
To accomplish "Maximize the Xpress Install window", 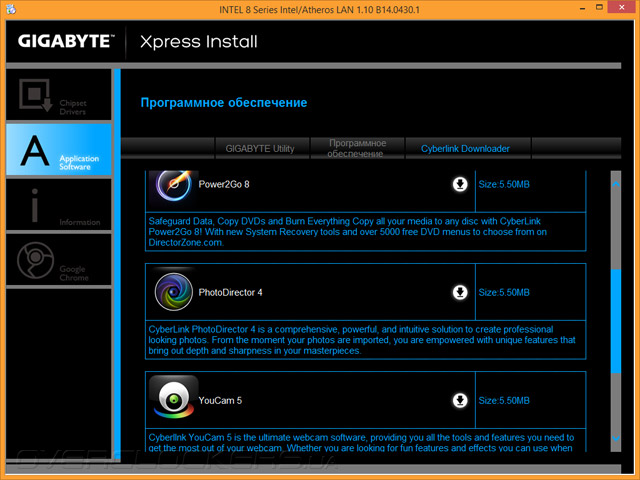I will pyautogui.click(x=599, y=7).
